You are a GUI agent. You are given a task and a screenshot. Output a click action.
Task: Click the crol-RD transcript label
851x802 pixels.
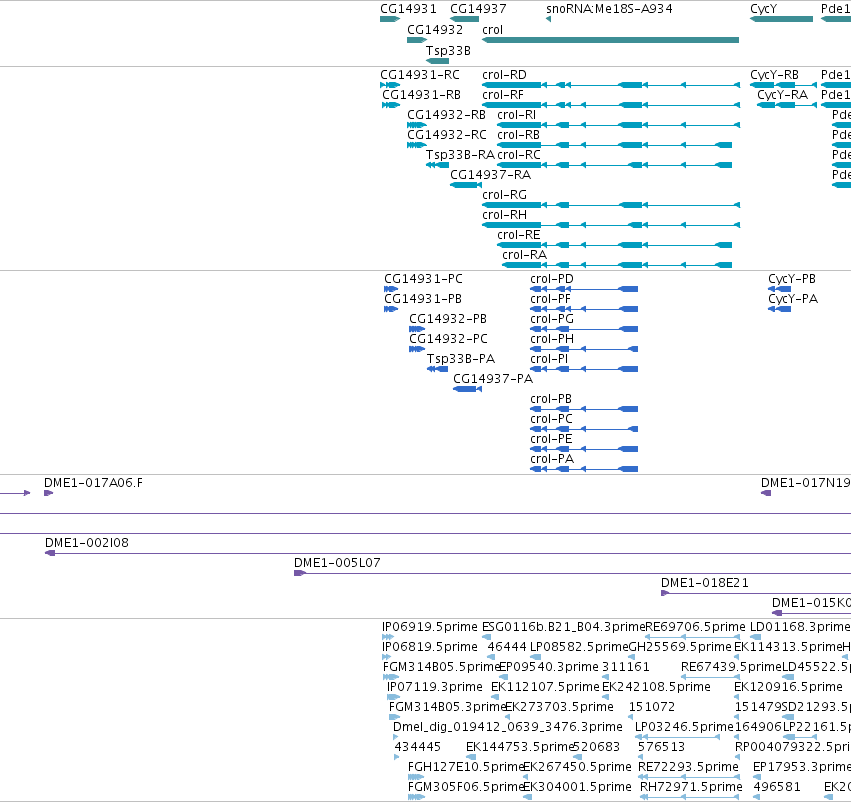(x=504, y=75)
